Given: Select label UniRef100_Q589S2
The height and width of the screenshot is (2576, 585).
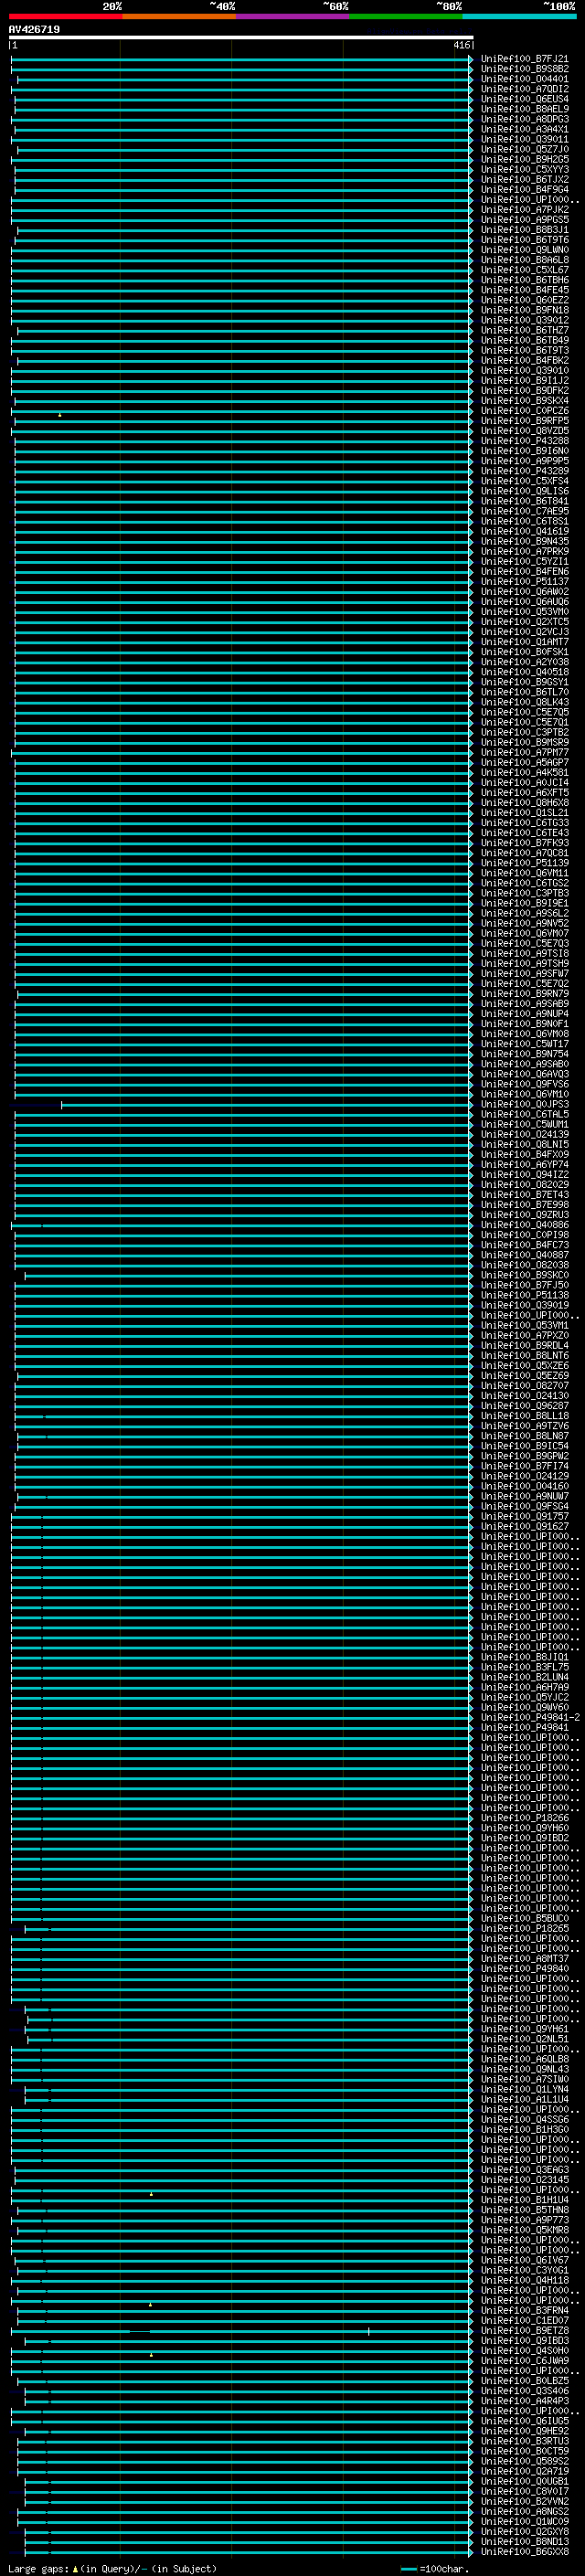Looking at the screenshot, I should tap(524, 2461).
